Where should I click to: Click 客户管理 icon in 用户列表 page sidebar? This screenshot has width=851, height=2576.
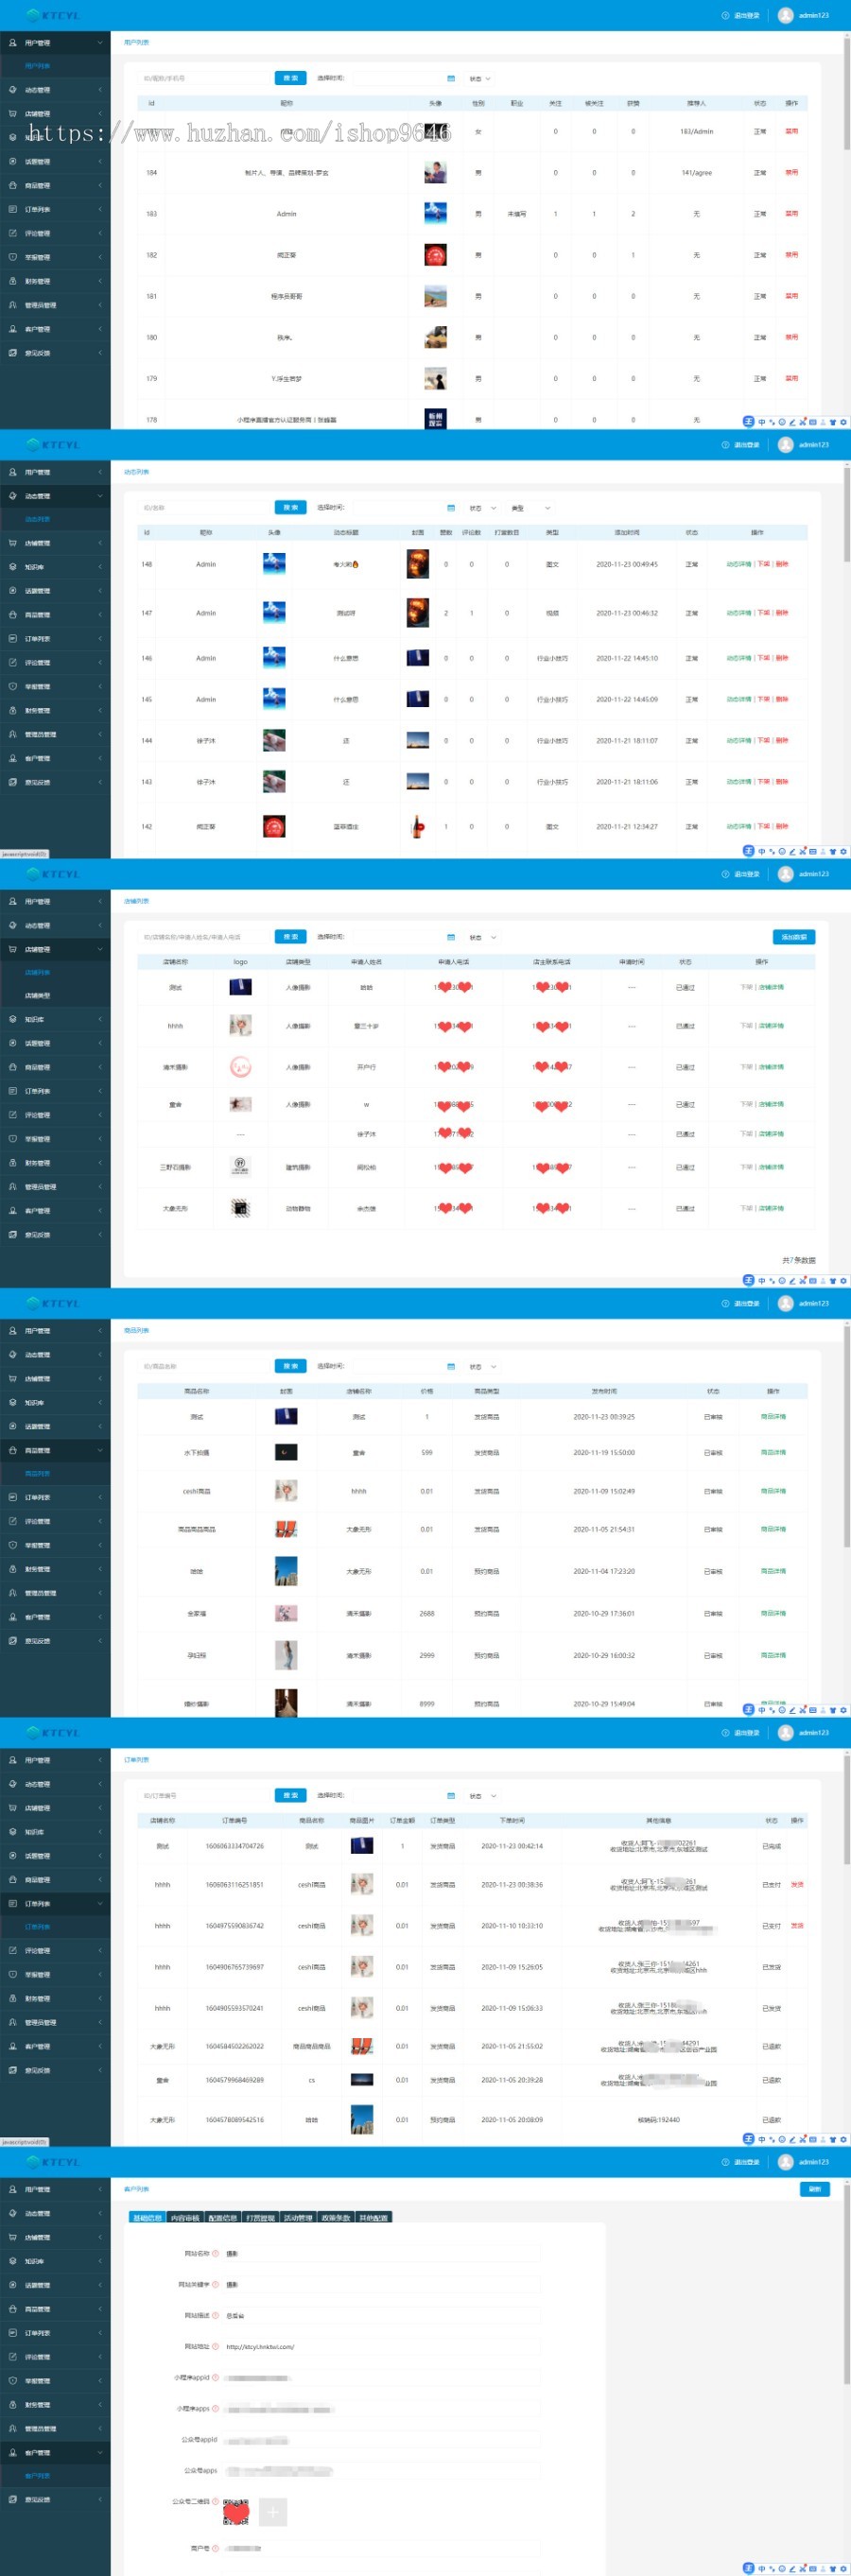pyautogui.click(x=12, y=329)
